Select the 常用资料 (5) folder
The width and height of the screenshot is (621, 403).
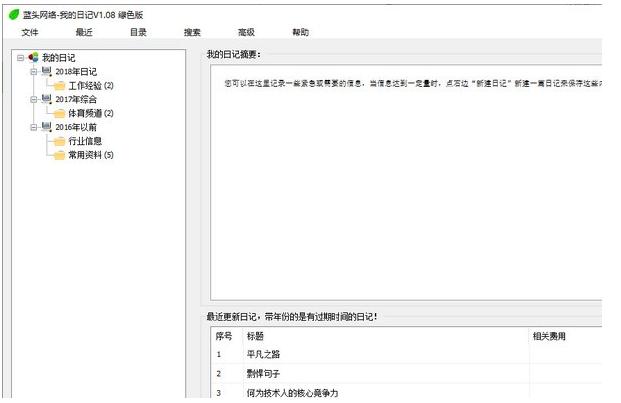(x=91, y=155)
